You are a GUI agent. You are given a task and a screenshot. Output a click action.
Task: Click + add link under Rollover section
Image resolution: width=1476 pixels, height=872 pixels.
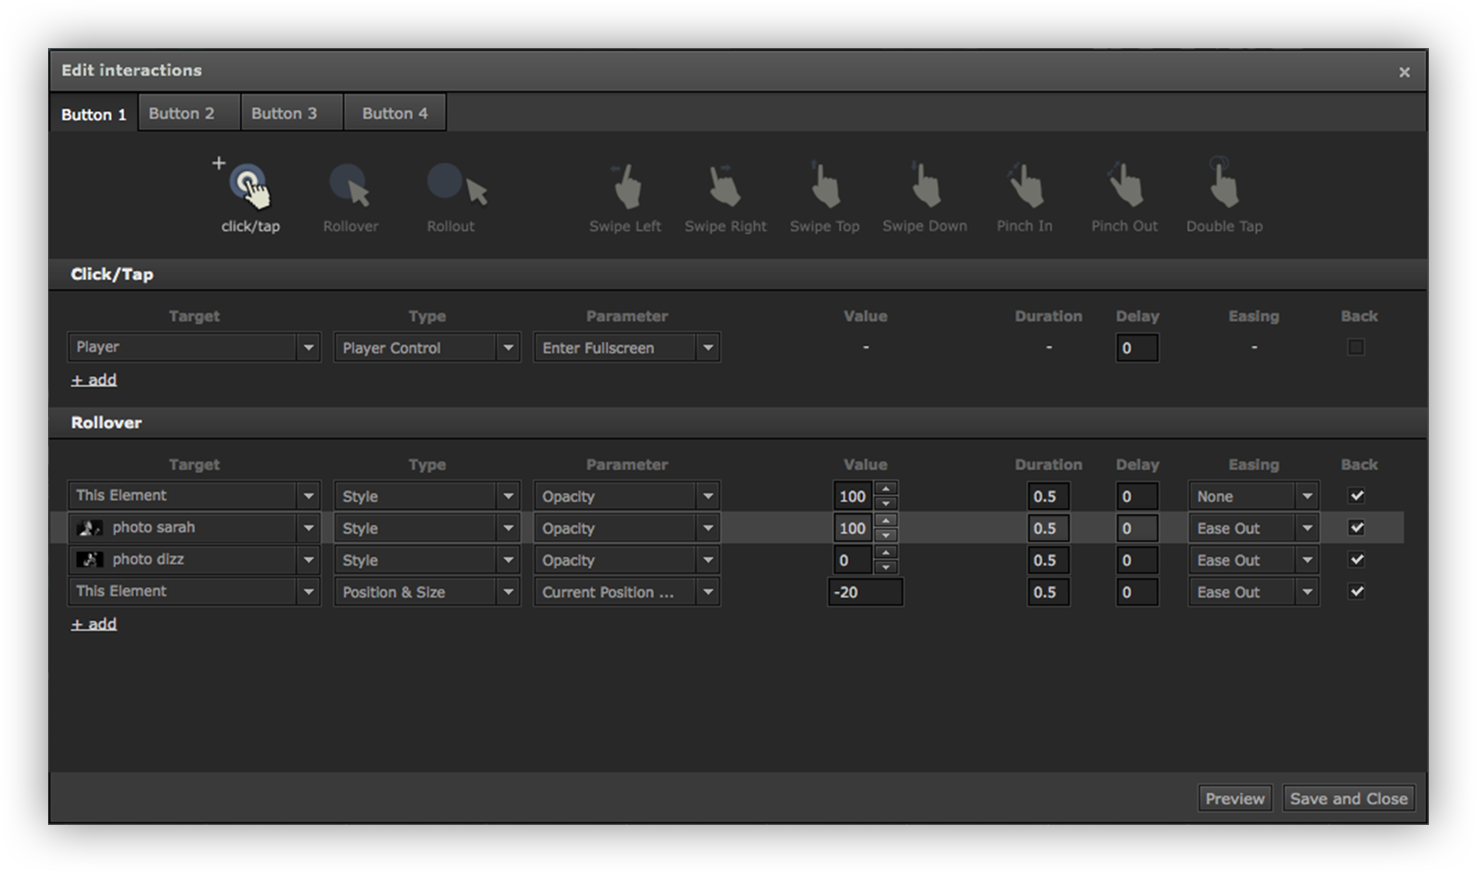click(94, 624)
